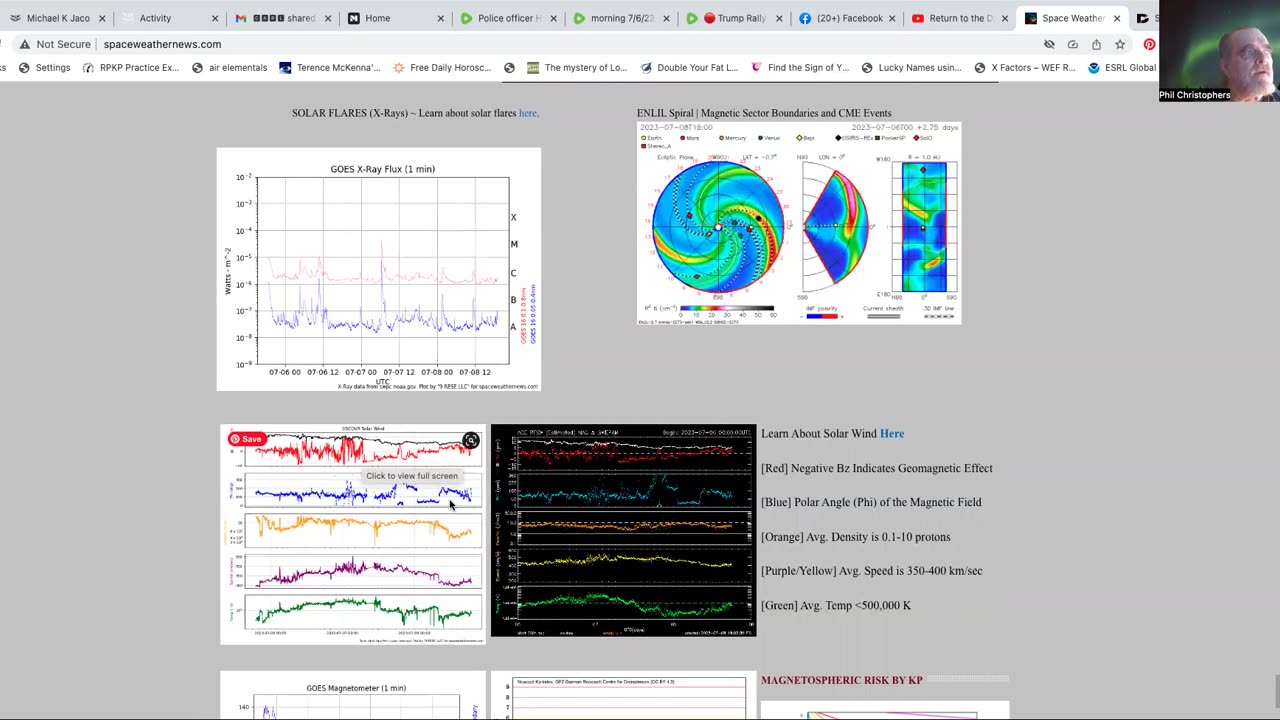Switch to the (20+) Facebook tab
This screenshot has width=1280, height=720.
pos(849,18)
